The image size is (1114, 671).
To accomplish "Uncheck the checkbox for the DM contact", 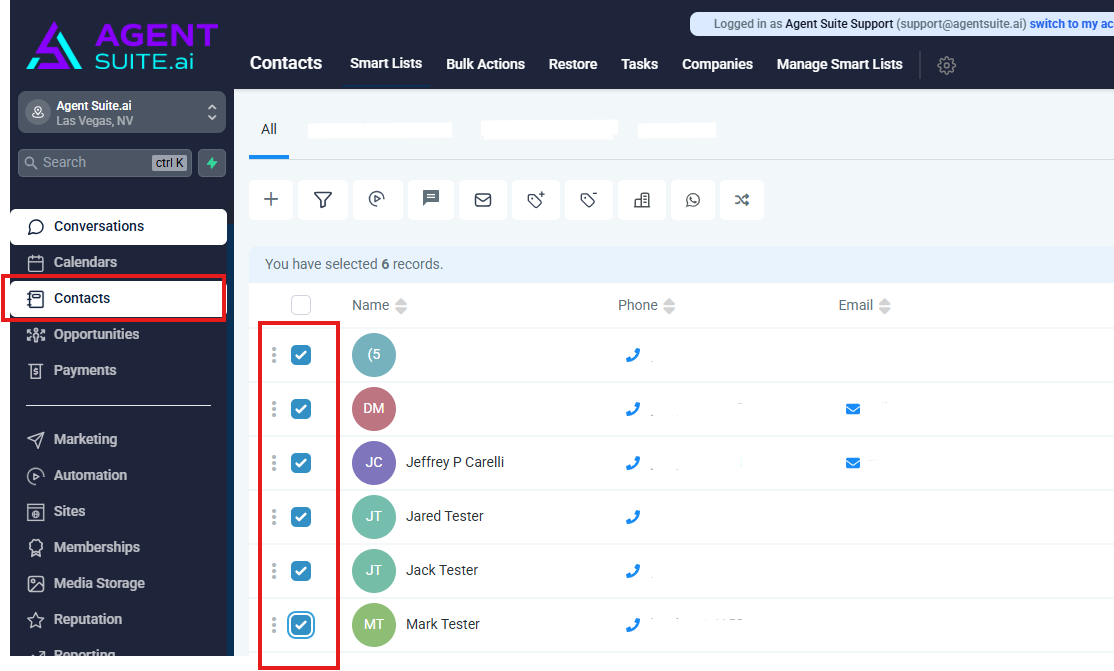I will tap(301, 409).
